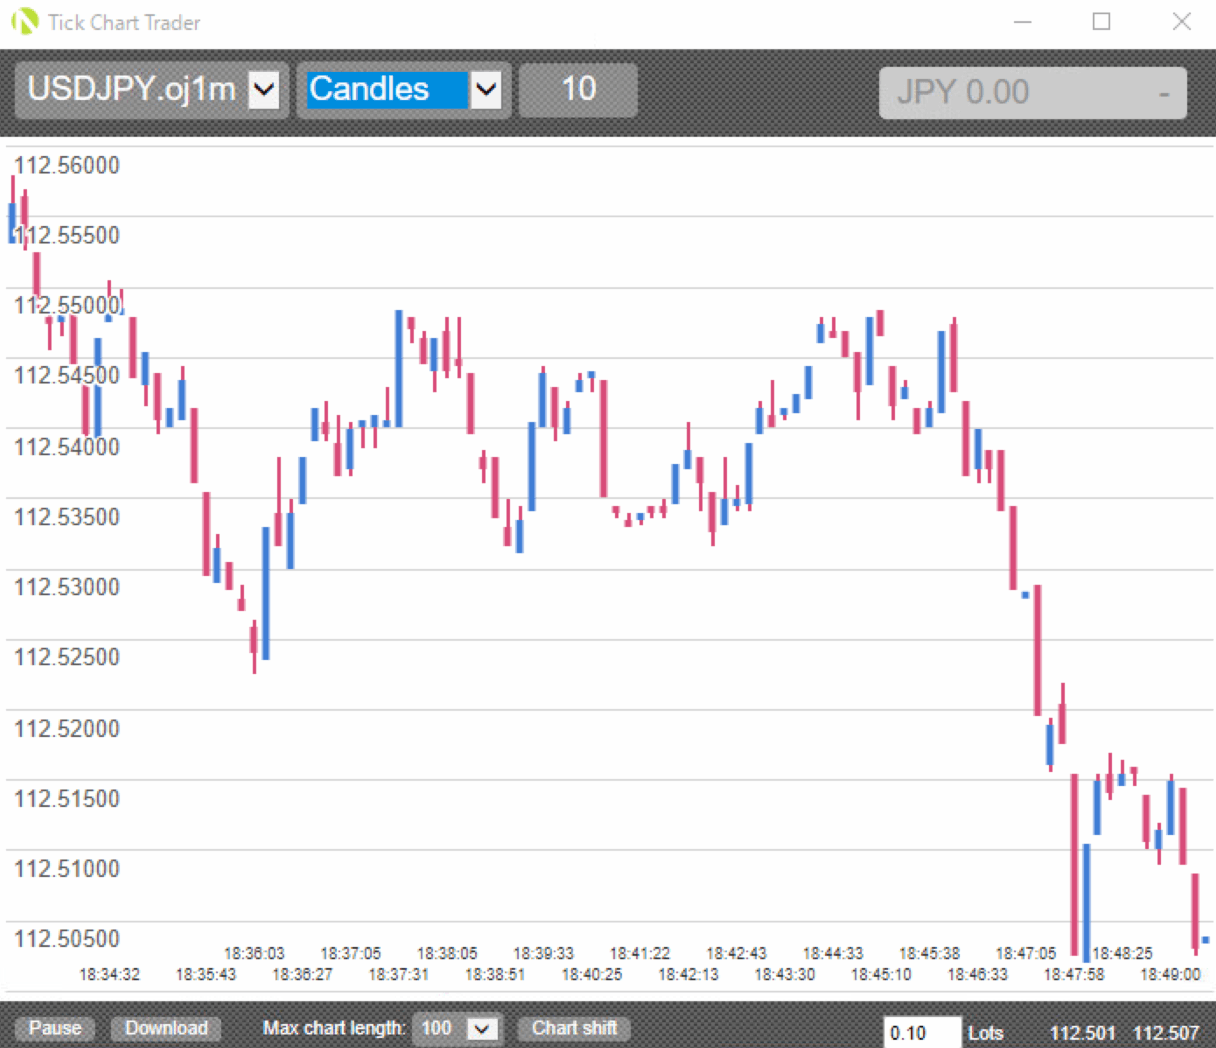Click the ask price 112.507
Screen dimensions: 1216x1048
click(1165, 1033)
